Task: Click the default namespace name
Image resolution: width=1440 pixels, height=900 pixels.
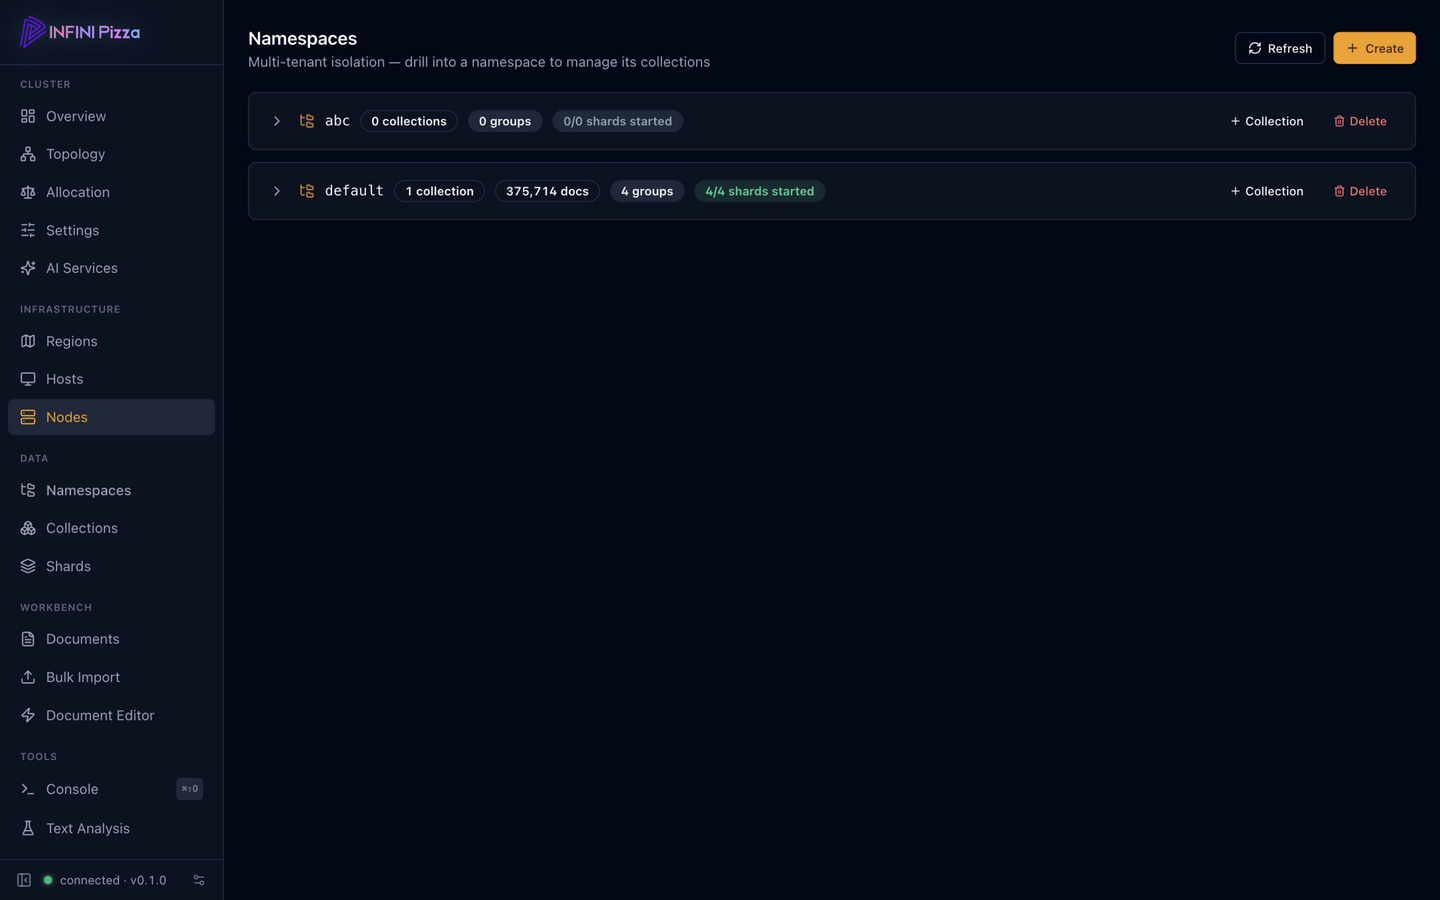Action: click(354, 191)
